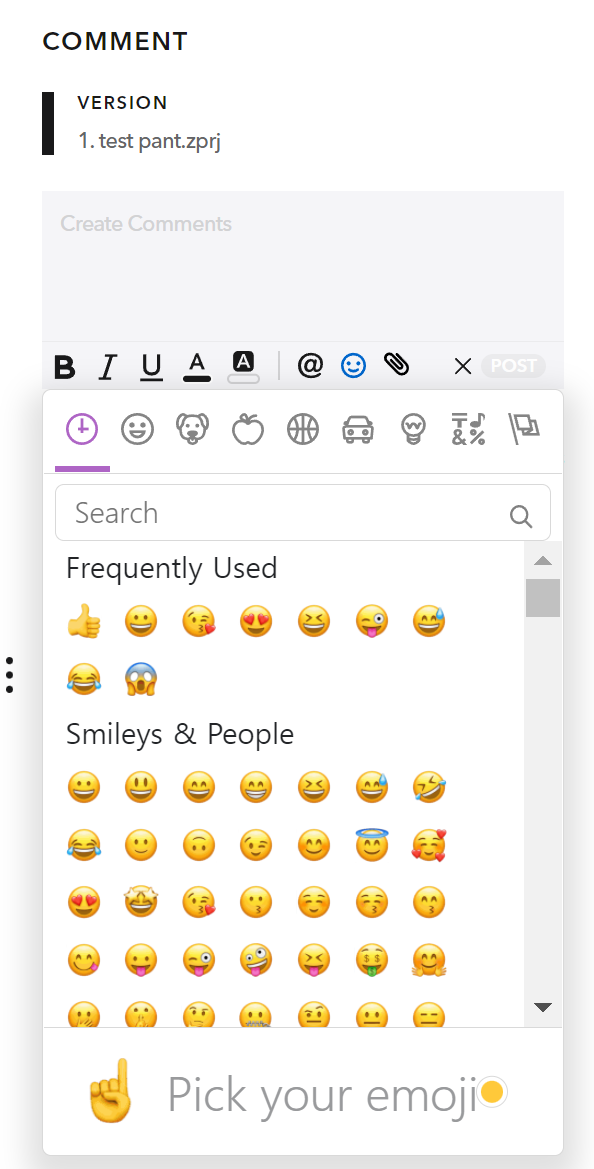Click the @ mention icon
This screenshot has height=1169, width=594.
tap(310, 366)
